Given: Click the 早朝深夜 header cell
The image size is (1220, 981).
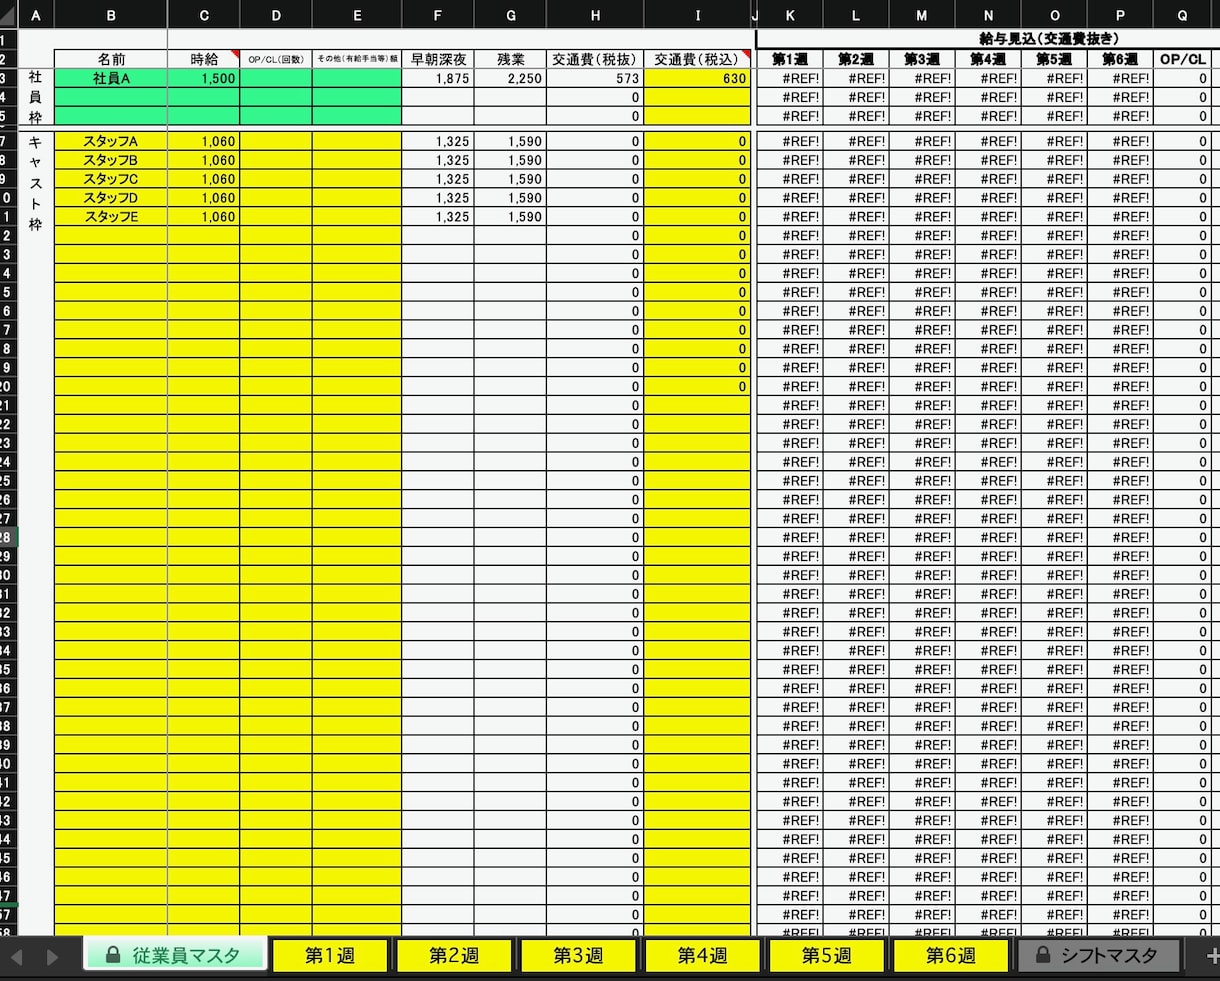Looking at the screenshot, I should point(438,59).
